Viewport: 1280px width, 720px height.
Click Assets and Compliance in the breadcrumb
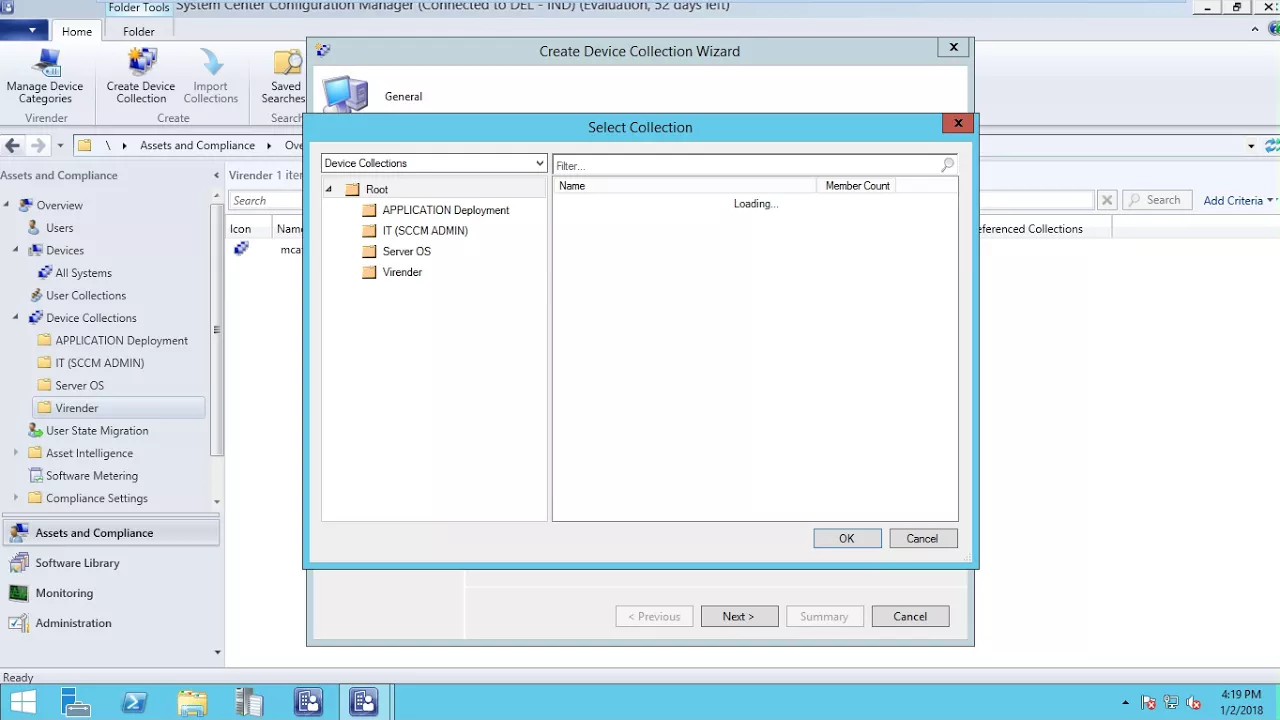coord(197,145)
